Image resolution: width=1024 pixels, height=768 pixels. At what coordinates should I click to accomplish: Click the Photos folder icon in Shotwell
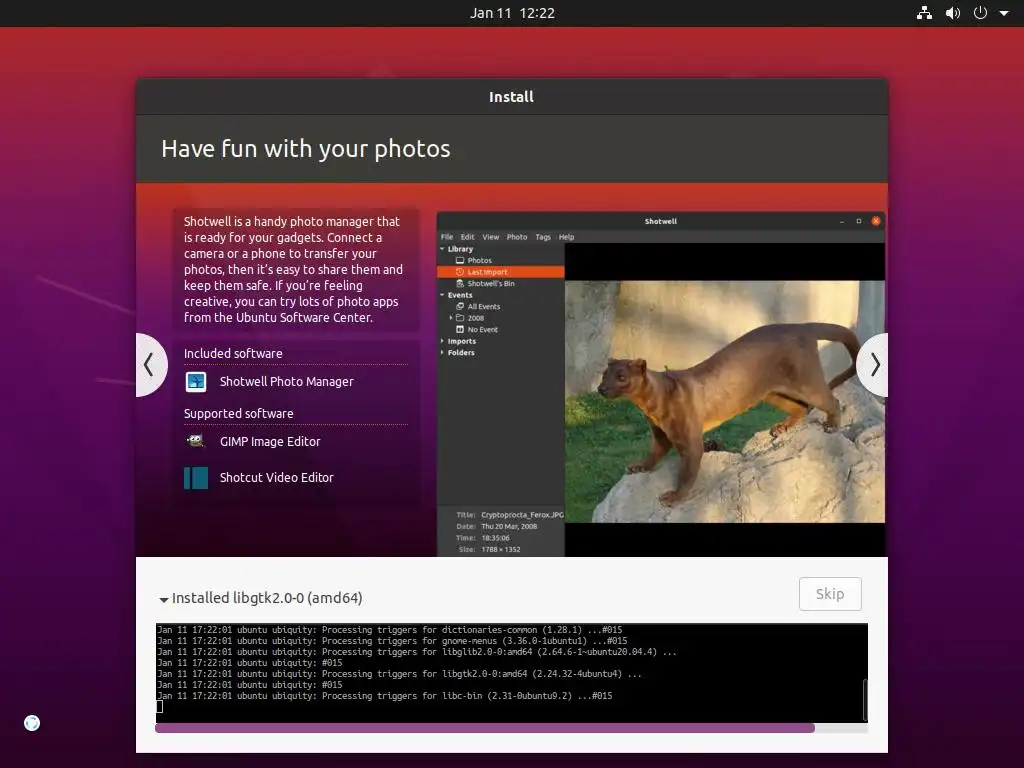tap(460, 261)
